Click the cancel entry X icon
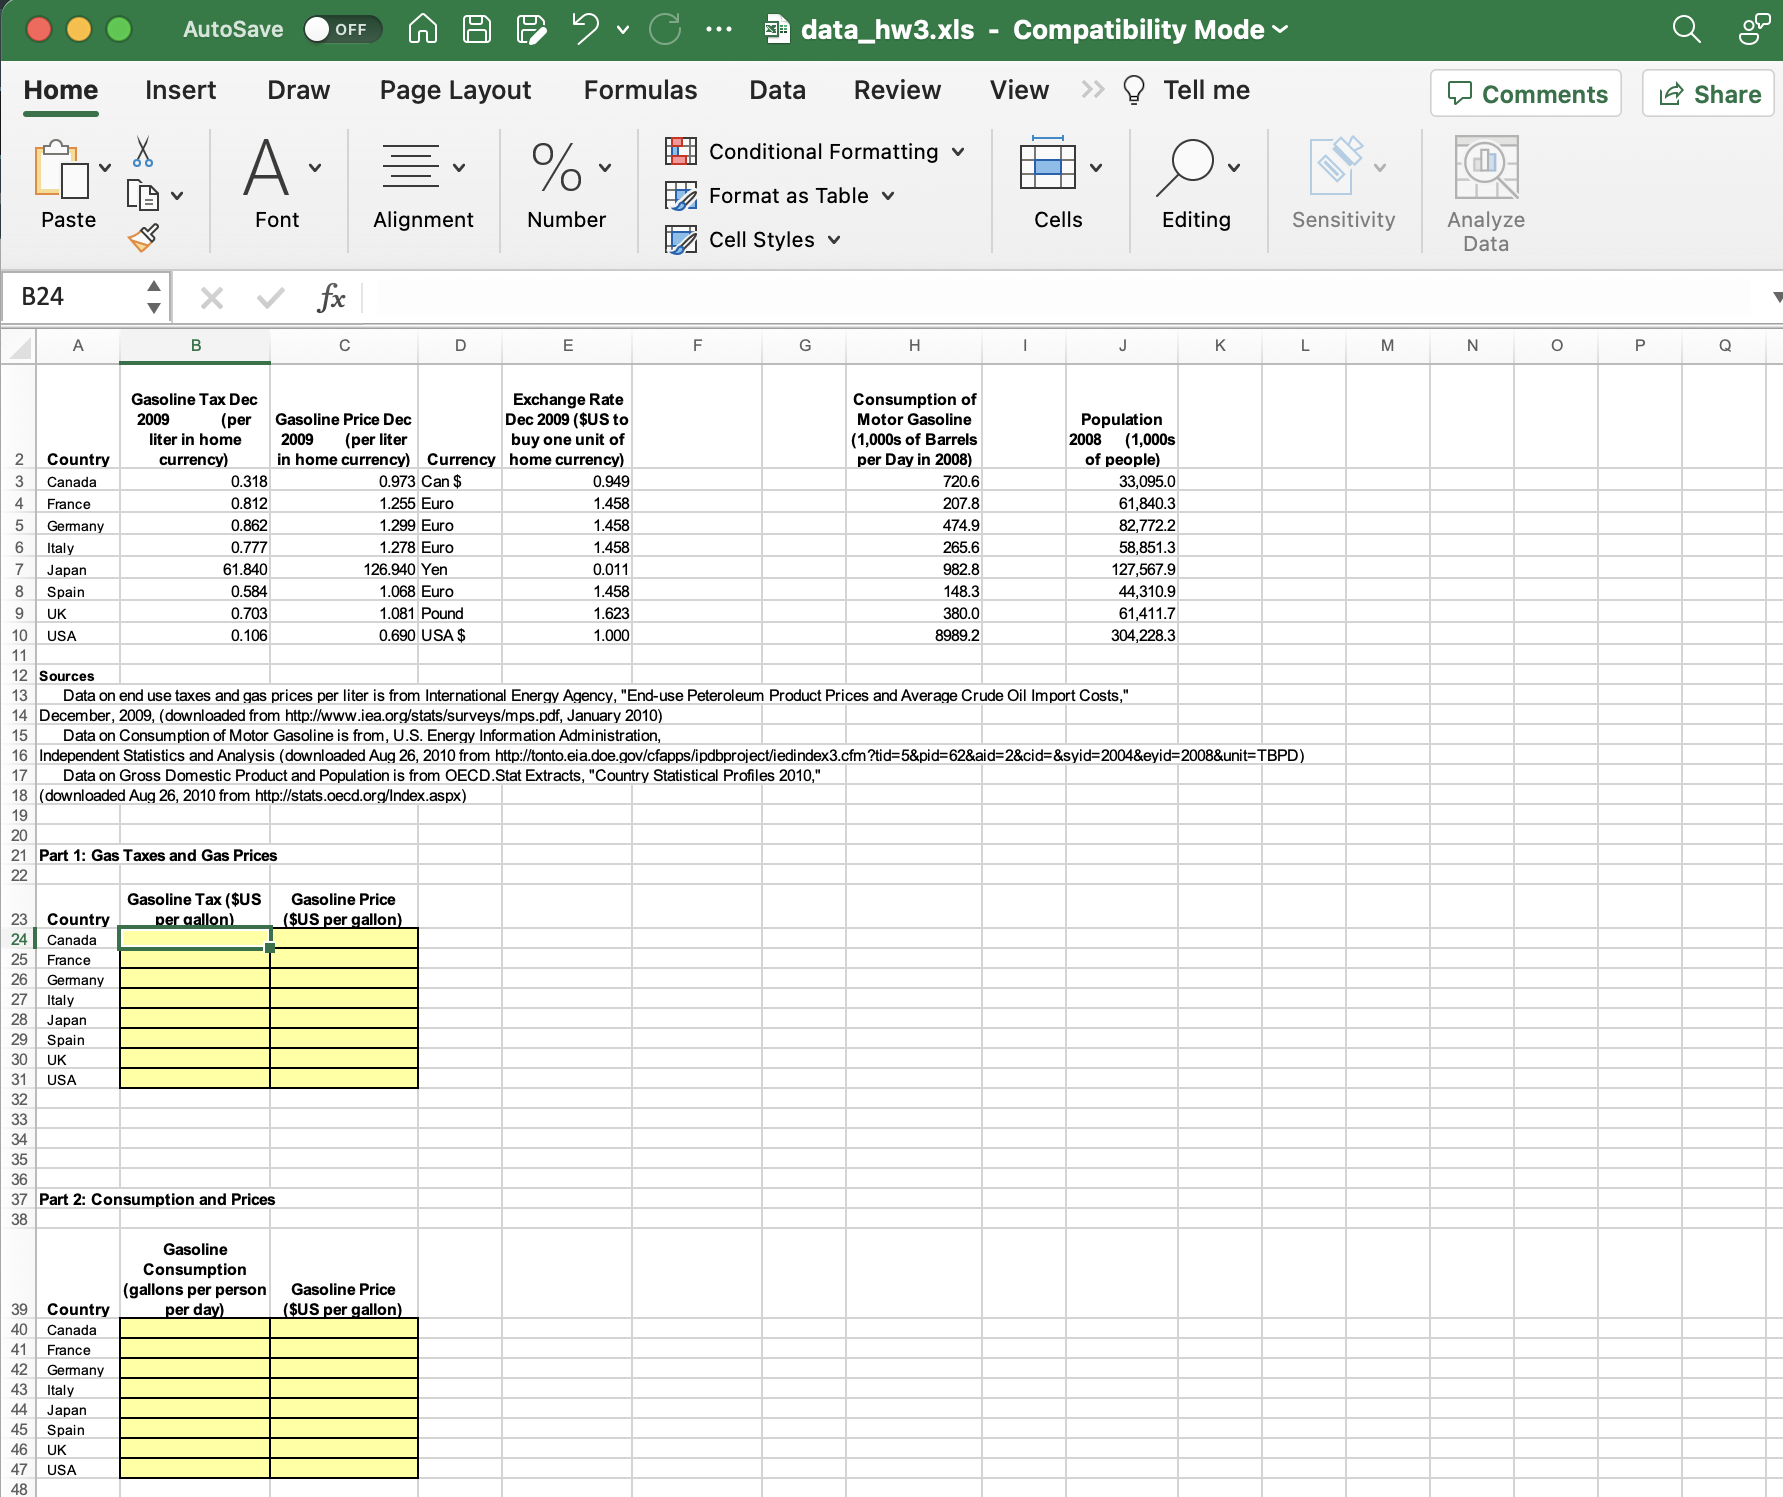 click(x=212, y=297)
